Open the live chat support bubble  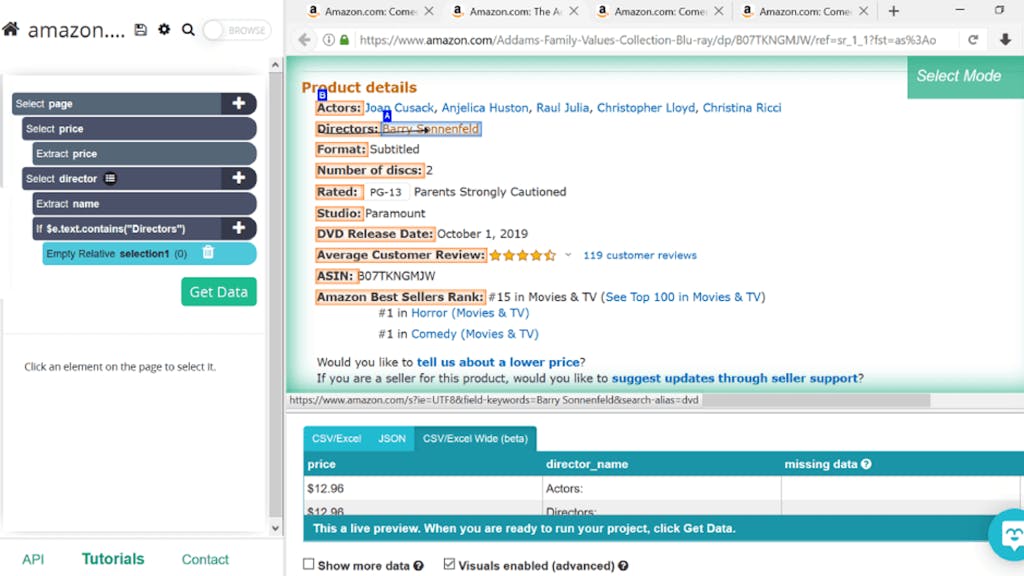(x=1009, y=534)
